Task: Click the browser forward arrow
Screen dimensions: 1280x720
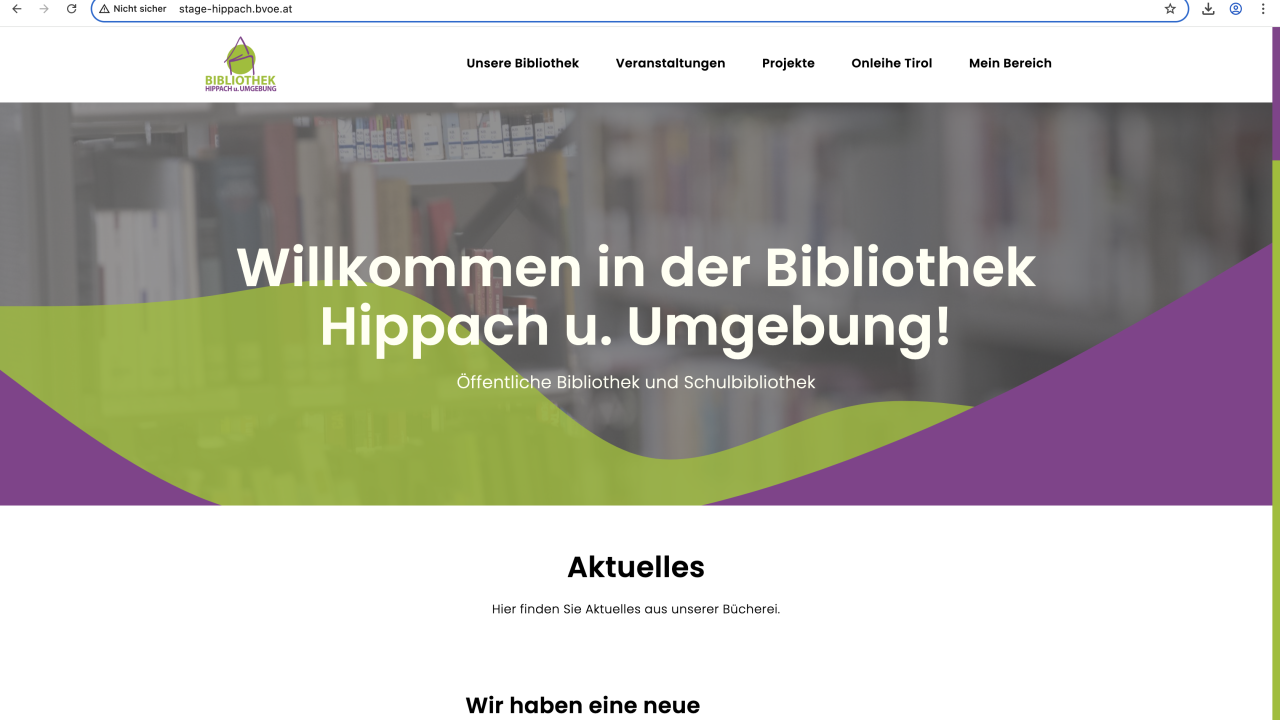Action: [x=44, y=9]
